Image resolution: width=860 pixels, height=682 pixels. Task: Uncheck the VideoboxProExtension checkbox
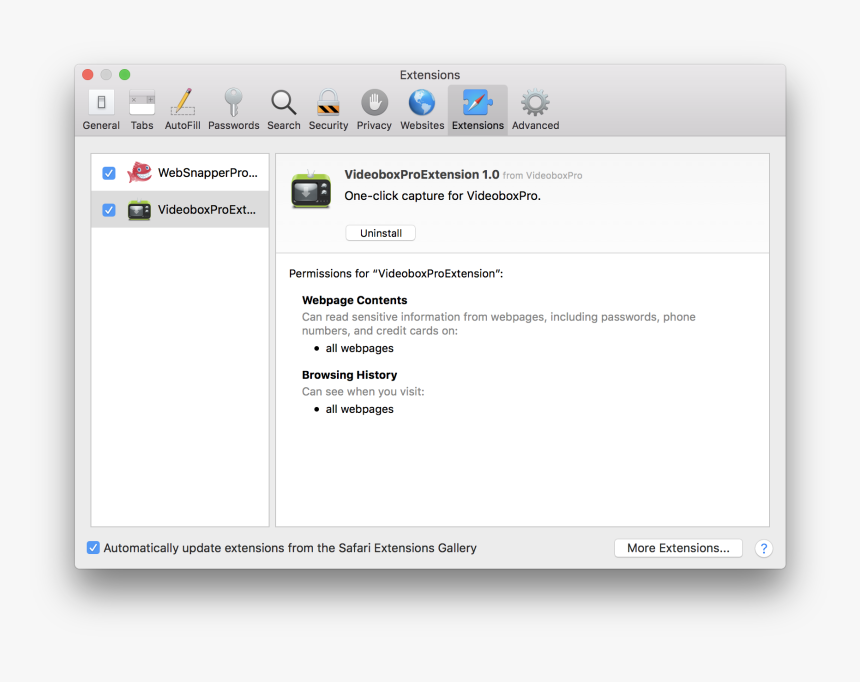click(x=108, y=210)
